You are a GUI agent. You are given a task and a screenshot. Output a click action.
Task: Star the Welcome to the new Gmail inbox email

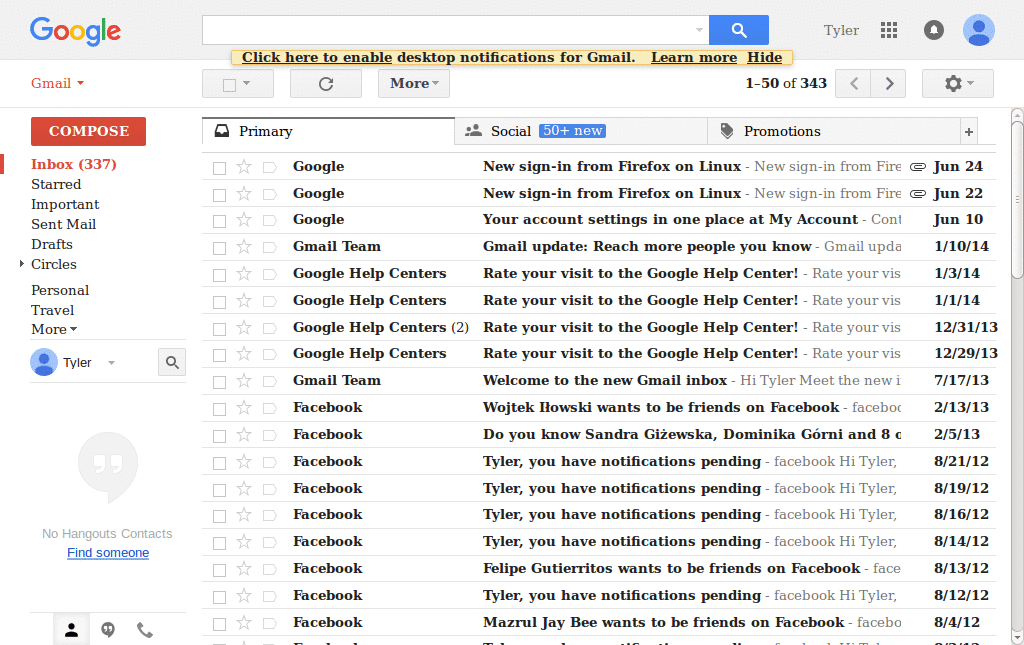(244, 381)
